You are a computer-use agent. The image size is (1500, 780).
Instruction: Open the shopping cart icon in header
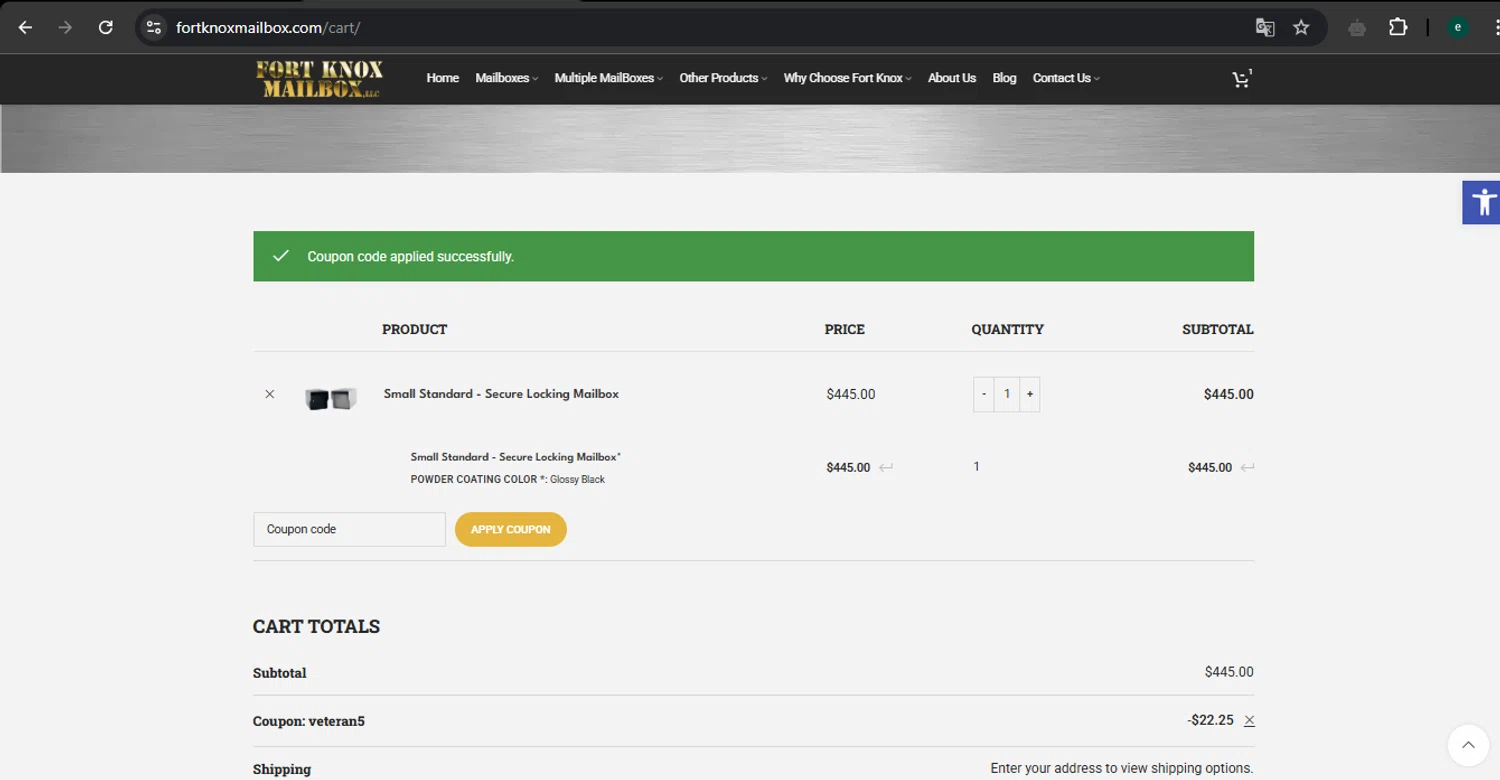click(1241, 78)
